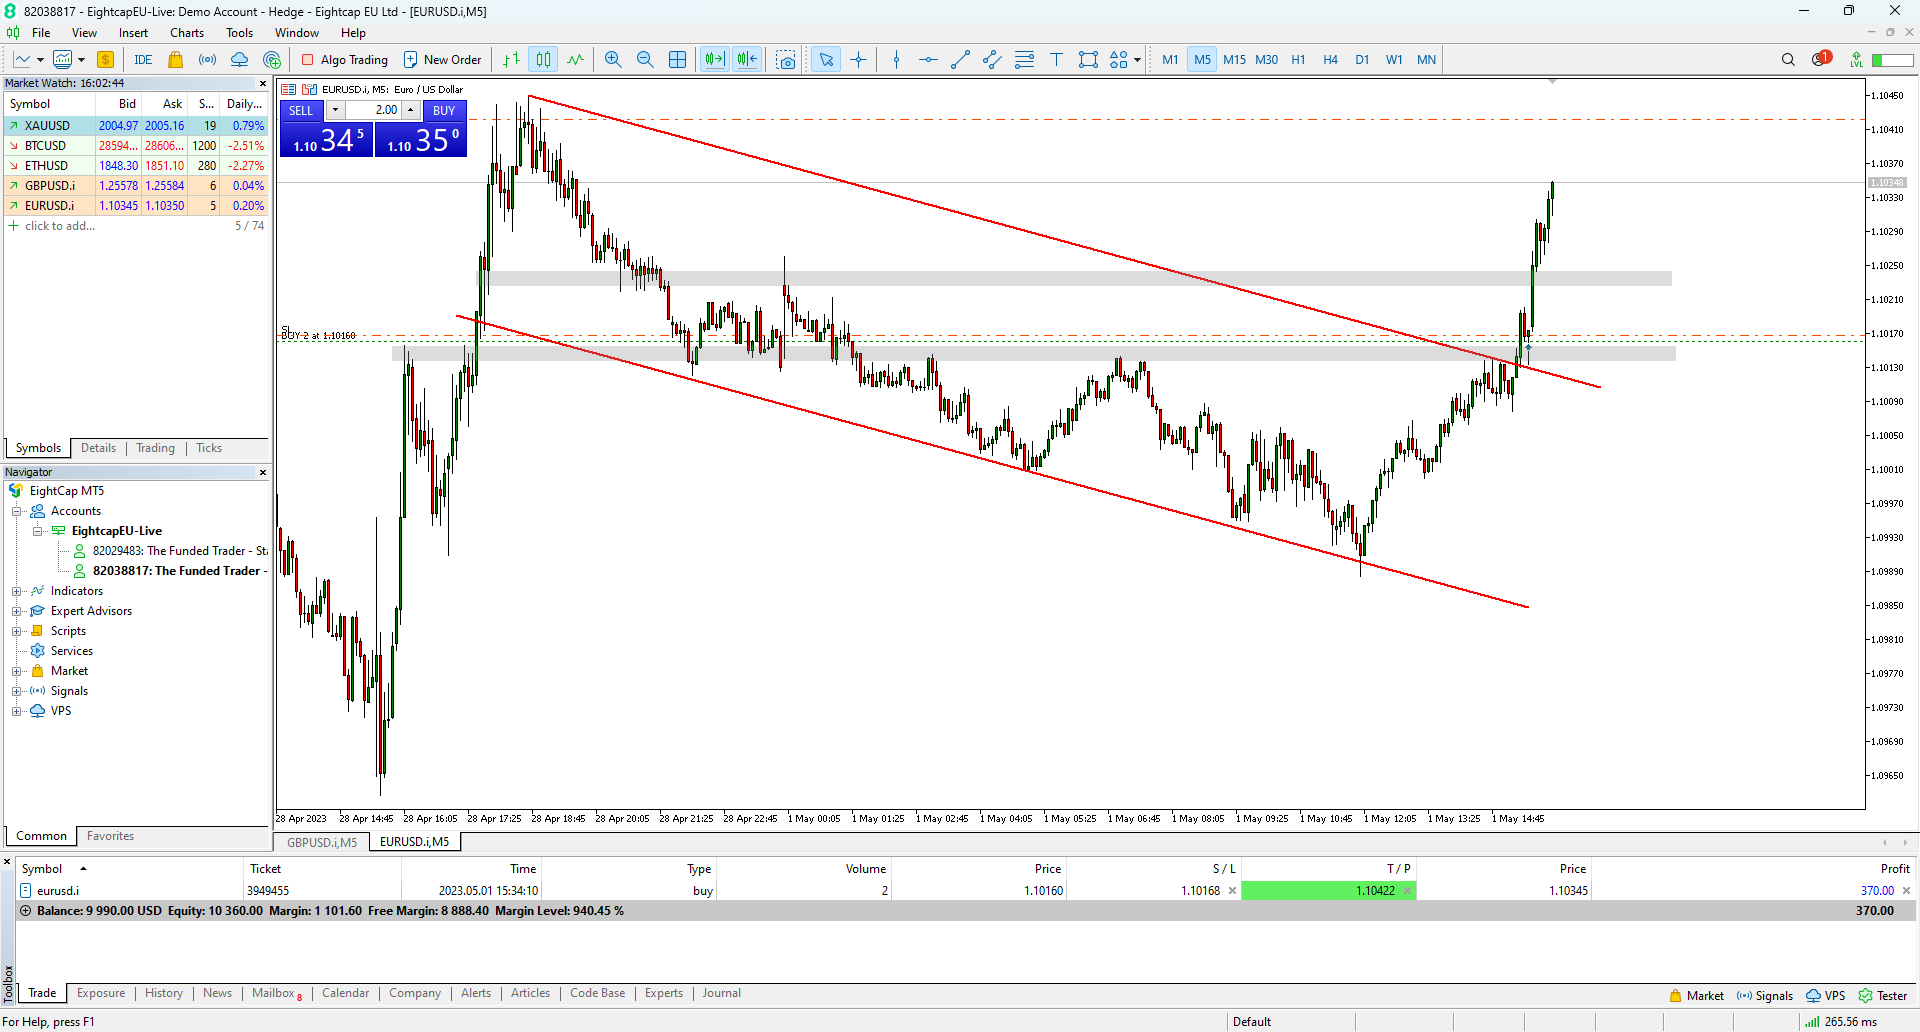
Task: Click the BUY one-click trading button
Action: click(x=444, y=111)
